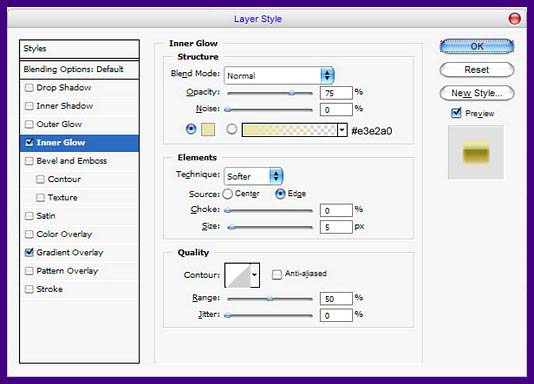This screenshot has width=534, height=384.
Task: Click the Jitter slider handle
Action: (x=228, y=316)
